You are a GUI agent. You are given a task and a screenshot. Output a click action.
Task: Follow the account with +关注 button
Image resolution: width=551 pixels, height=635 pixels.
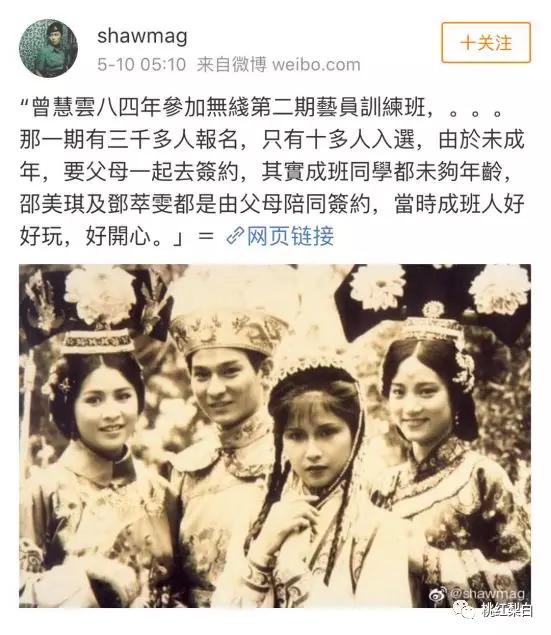[x=486, y=43]
